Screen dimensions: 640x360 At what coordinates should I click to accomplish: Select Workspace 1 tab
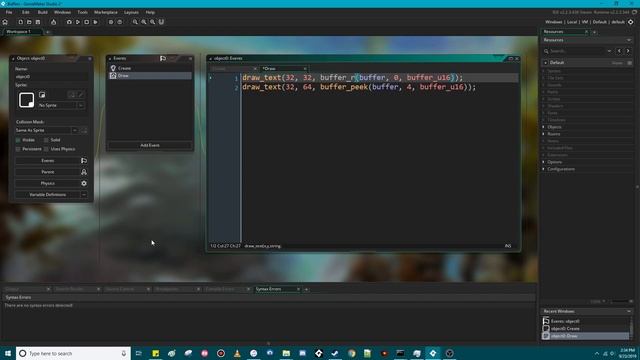pos(22,31)
